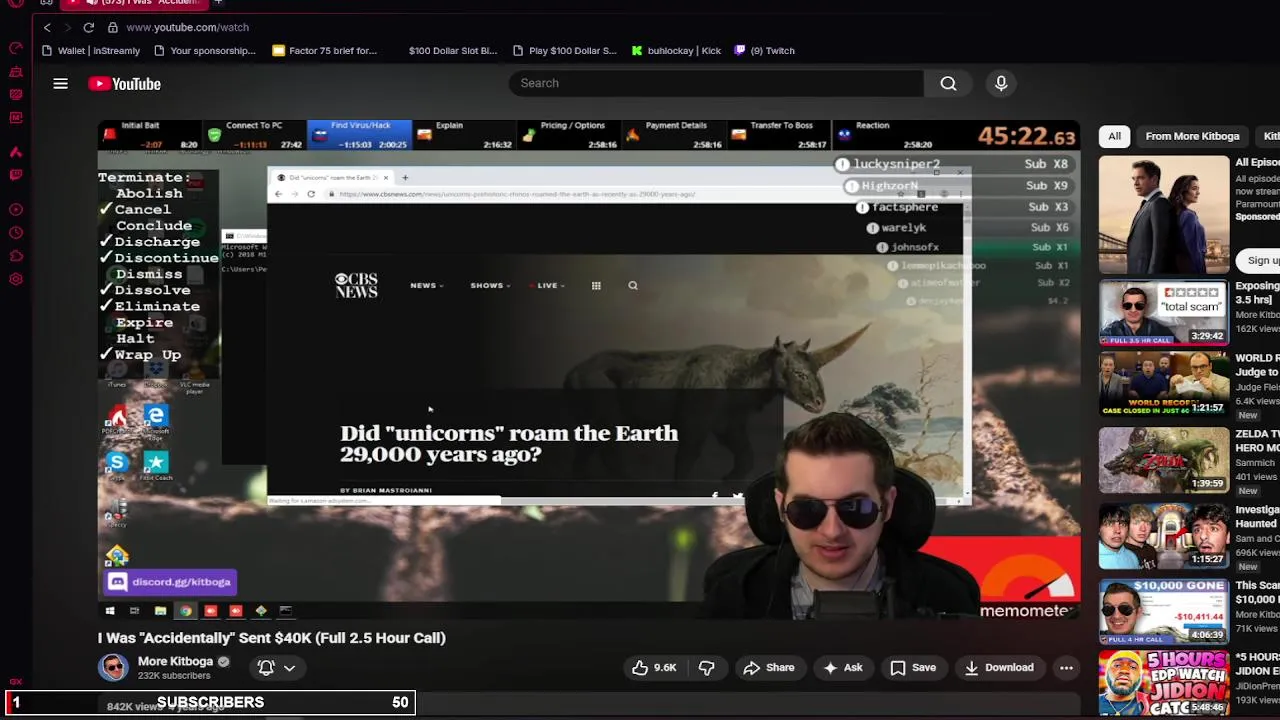Start voice search with the microphone
1280x720 pixels.
tap(1001, 83)
